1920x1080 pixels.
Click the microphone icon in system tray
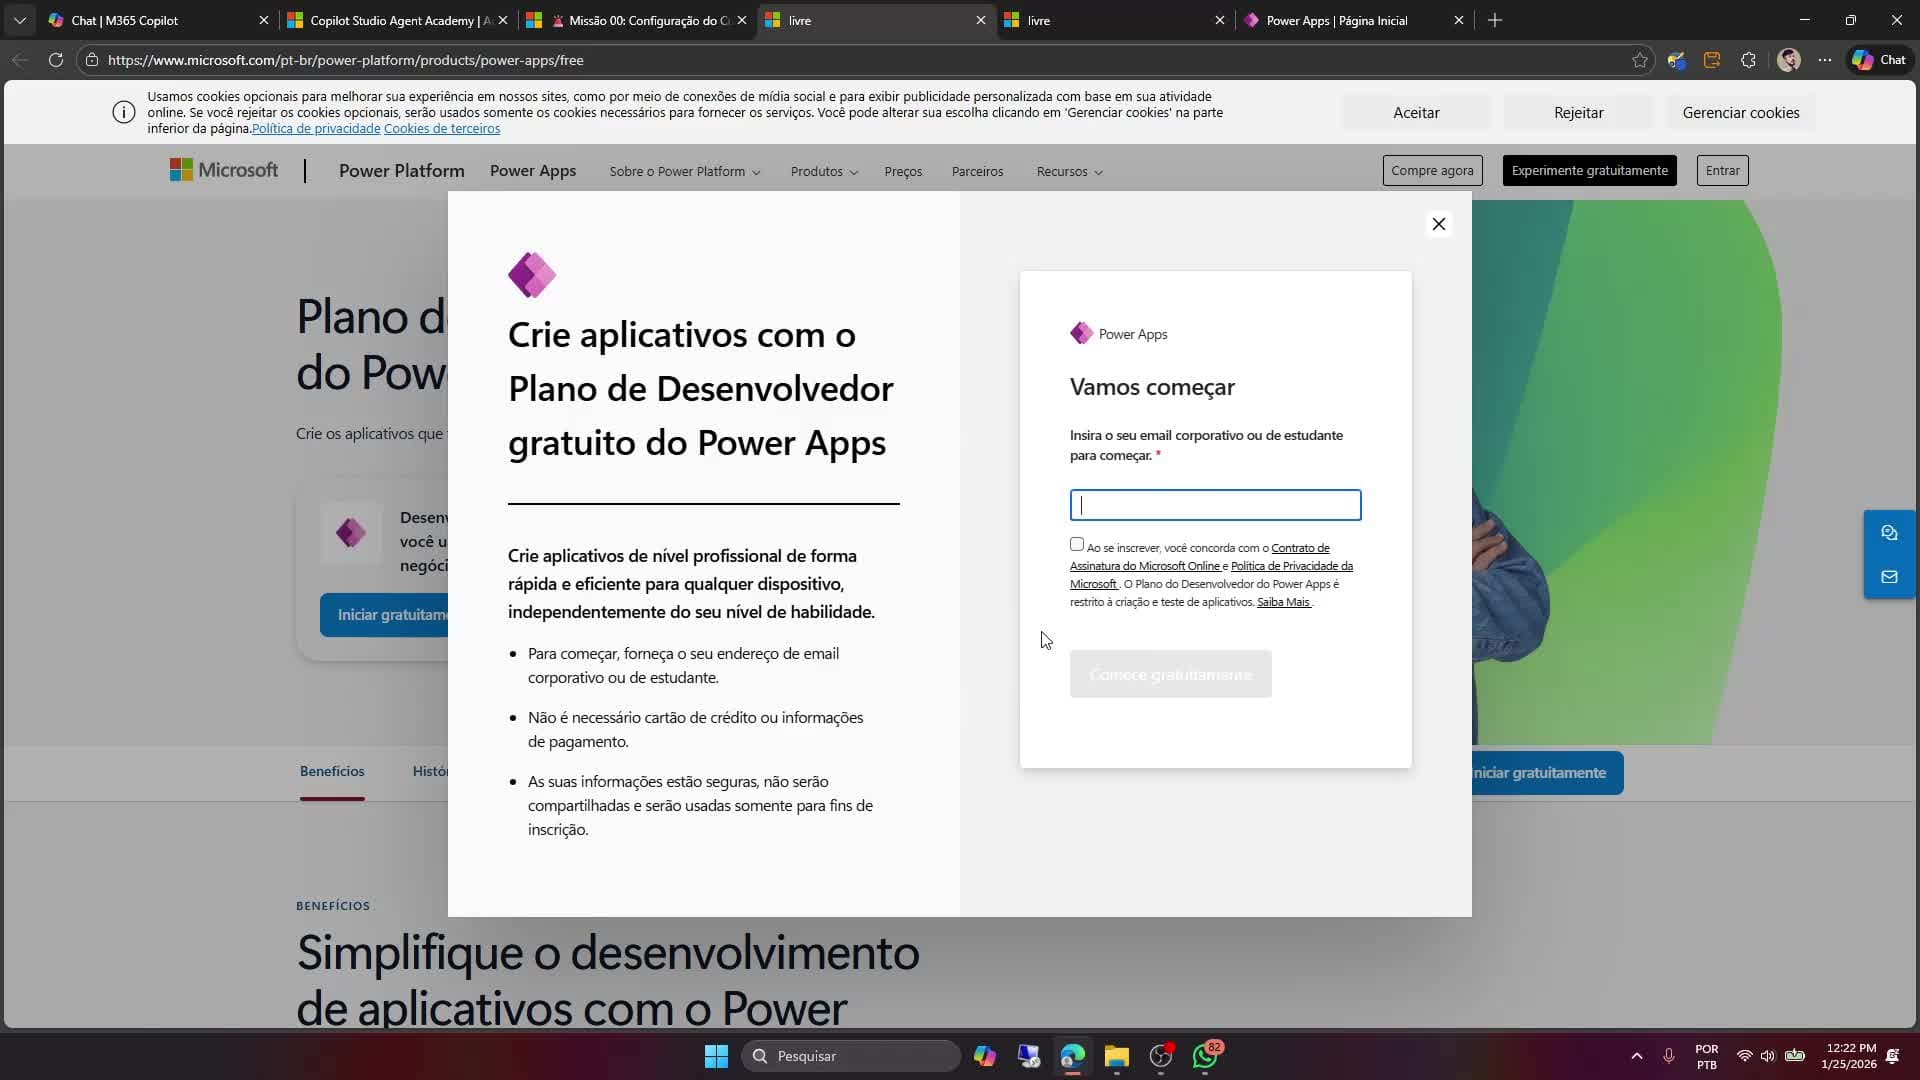1670,1056
